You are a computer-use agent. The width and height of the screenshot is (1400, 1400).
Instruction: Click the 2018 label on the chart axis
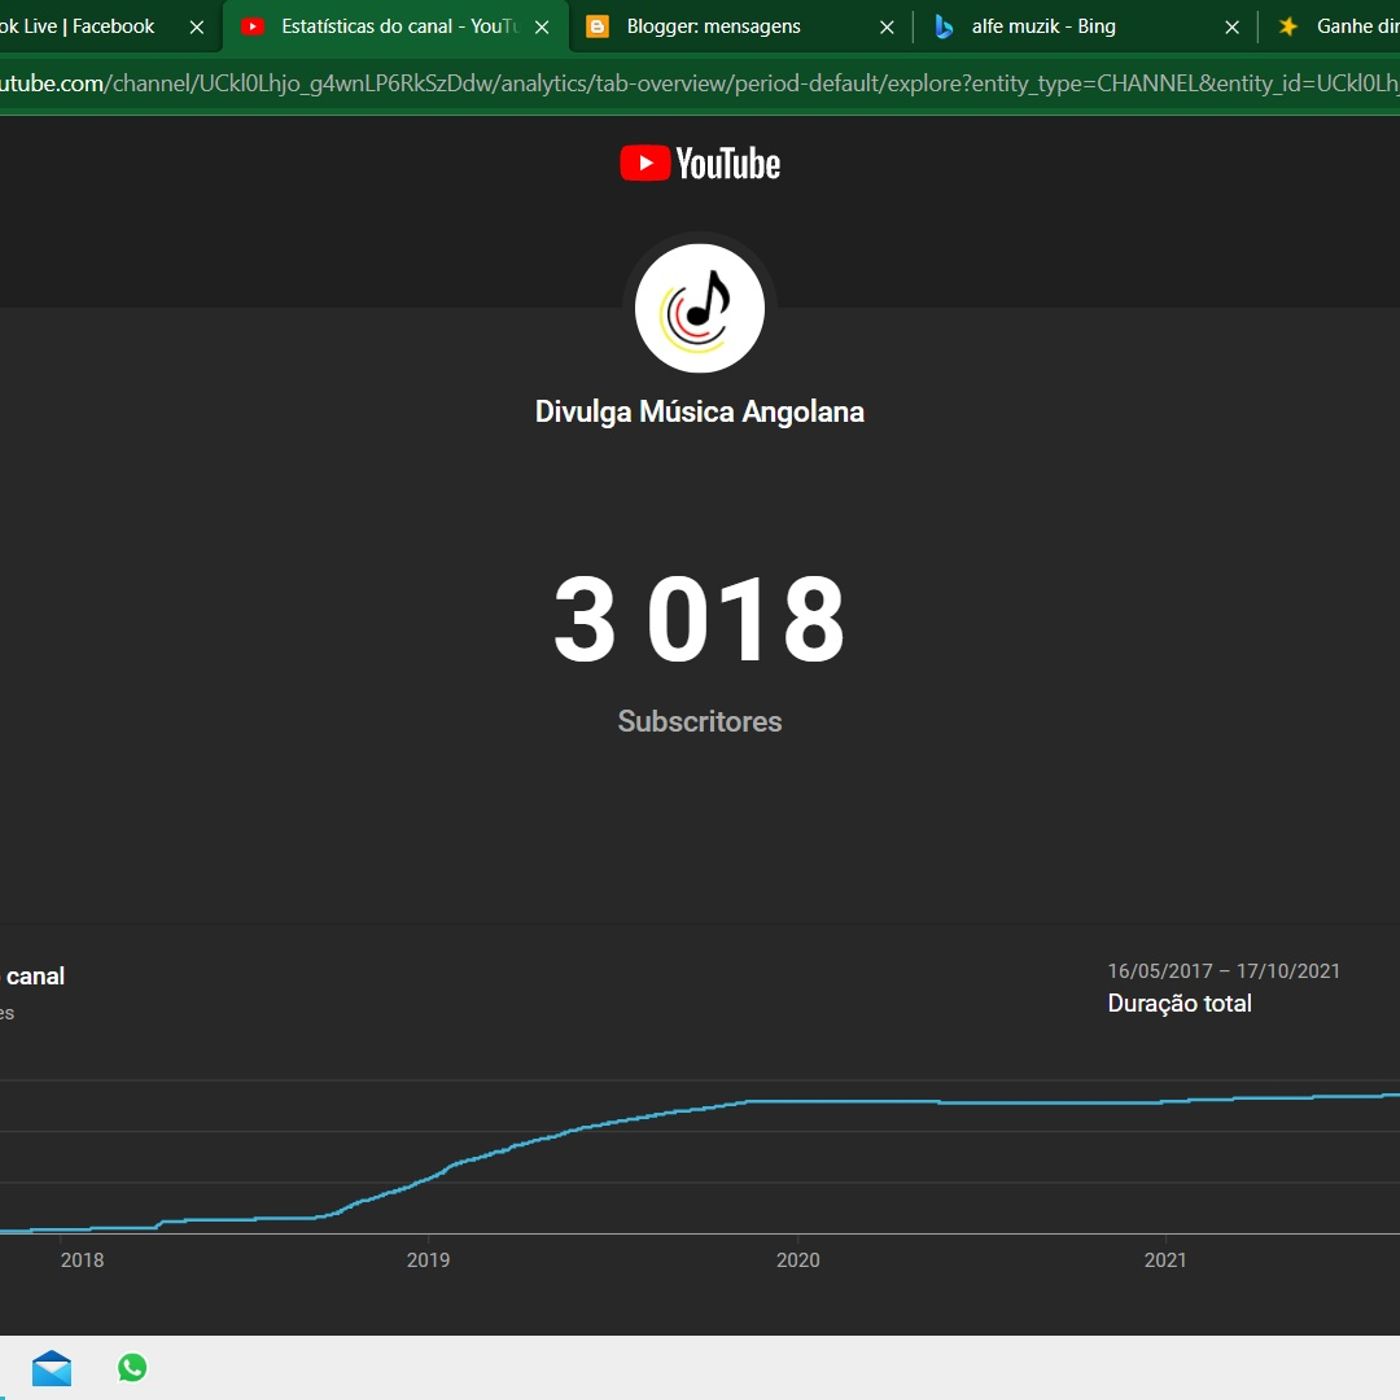click(x=82, y=1260)
